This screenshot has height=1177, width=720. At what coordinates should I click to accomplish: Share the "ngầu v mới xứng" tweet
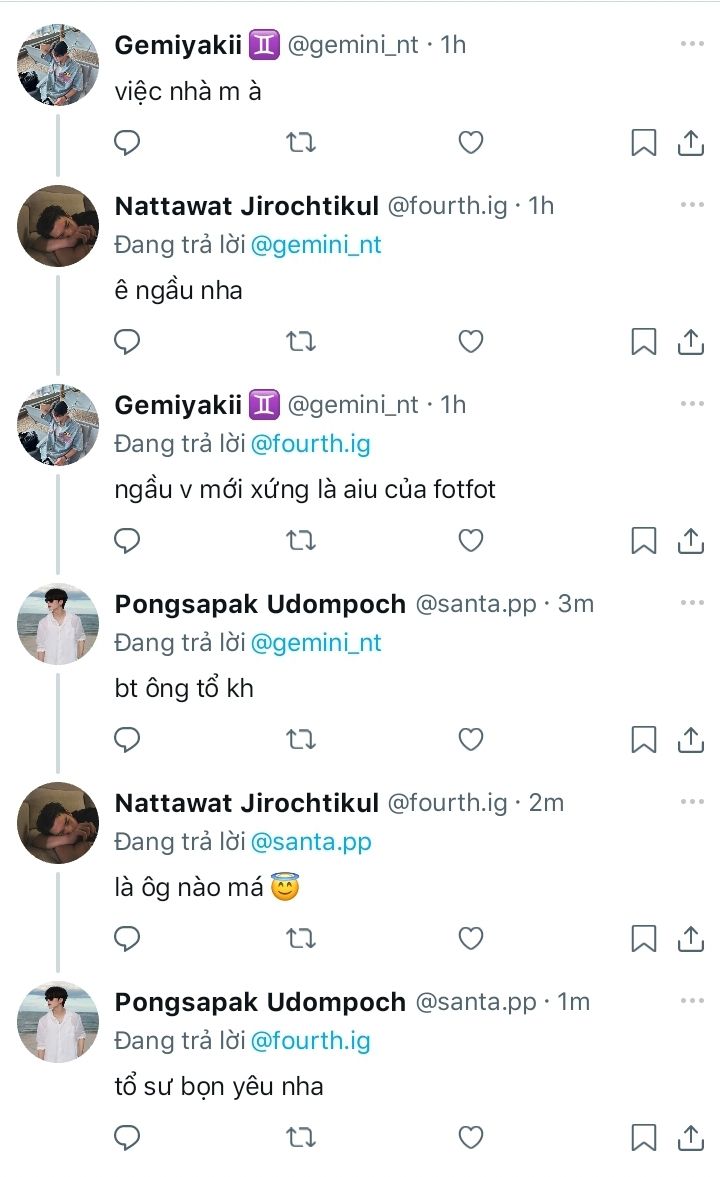[x=691, y=541]
